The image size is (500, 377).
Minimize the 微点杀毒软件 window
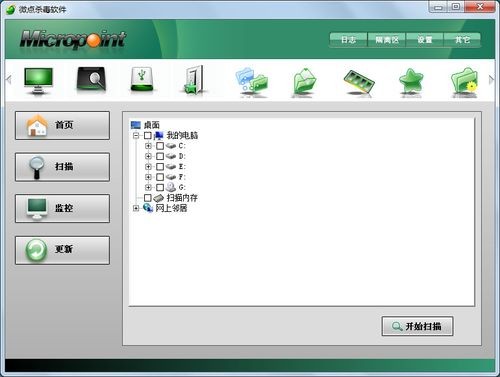tap(438, 7)
